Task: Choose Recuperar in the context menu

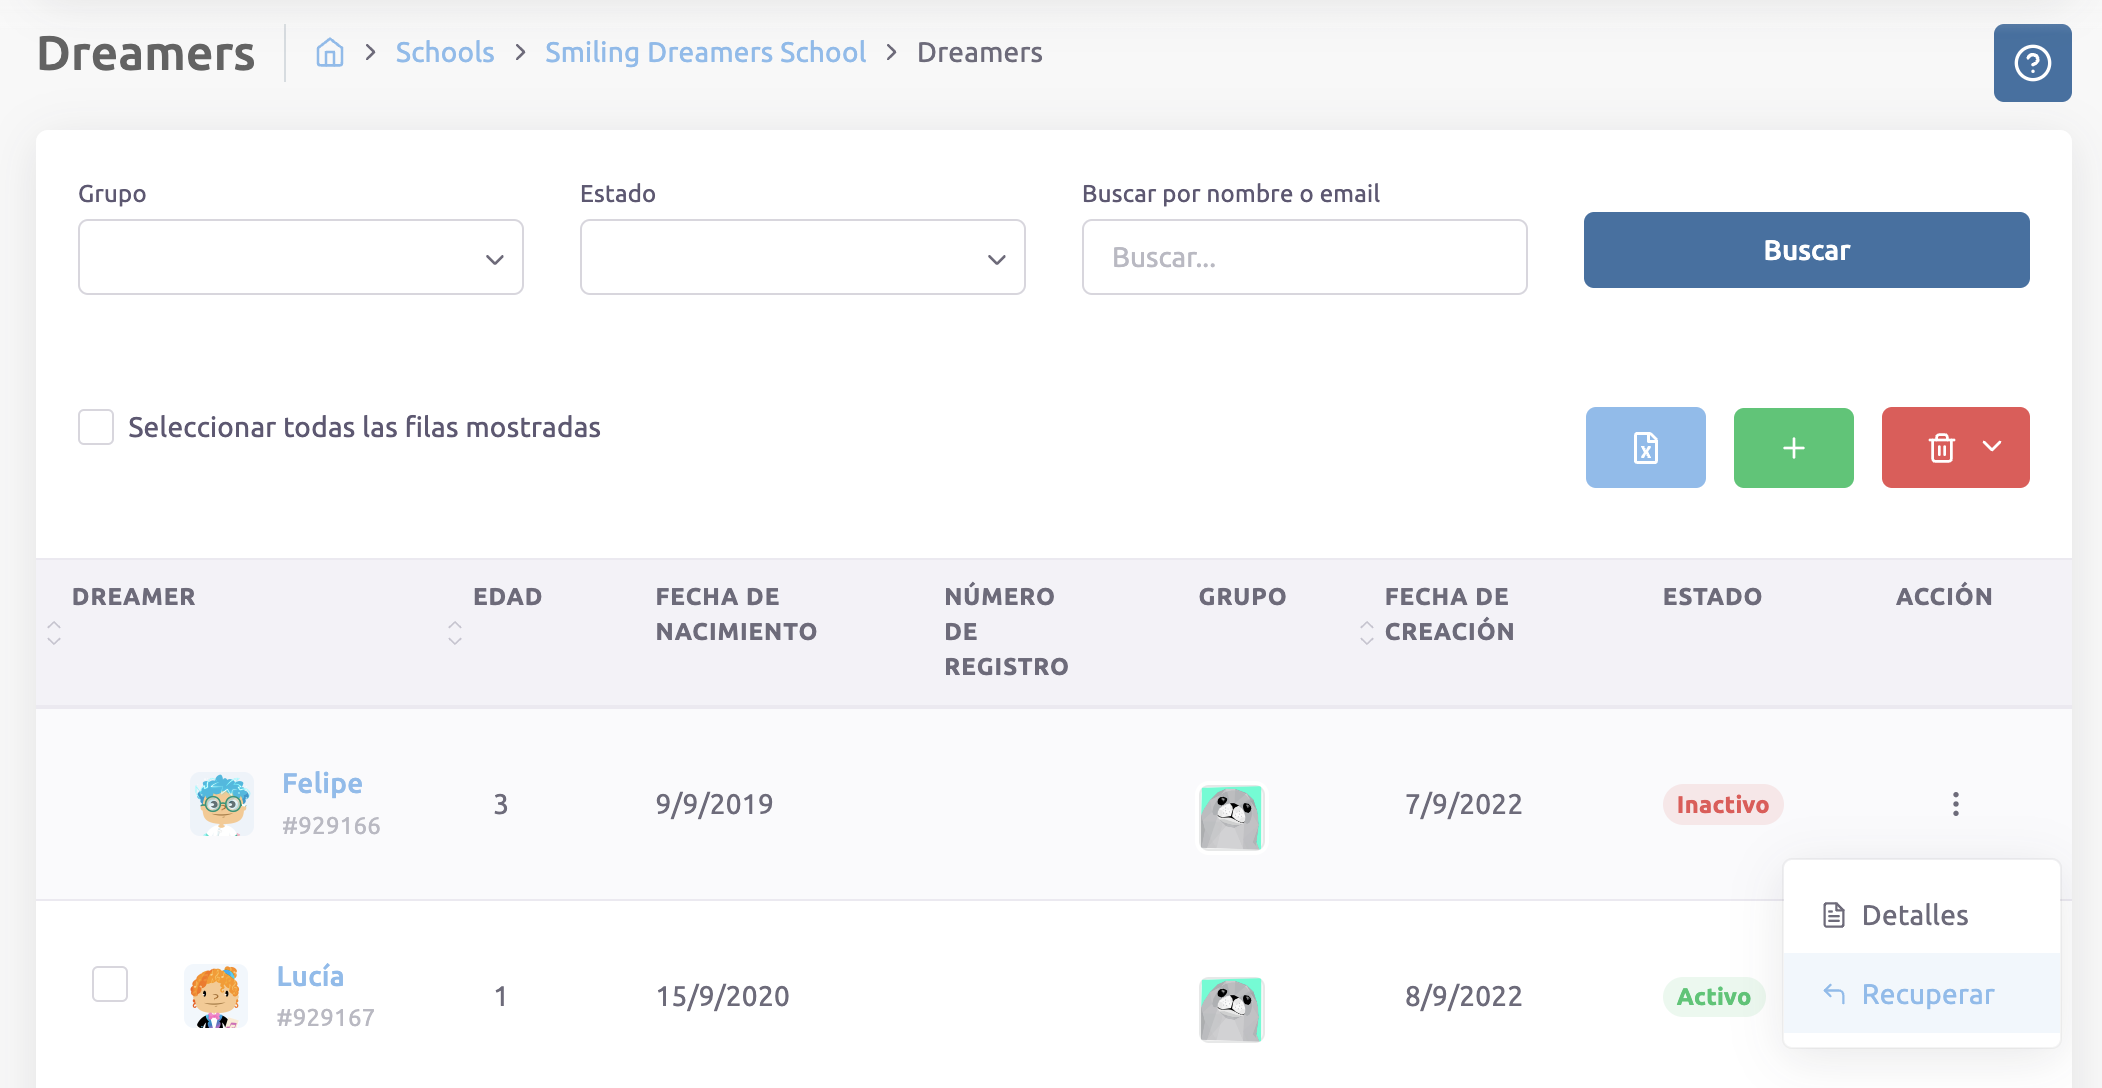Action: point(1926,994)
